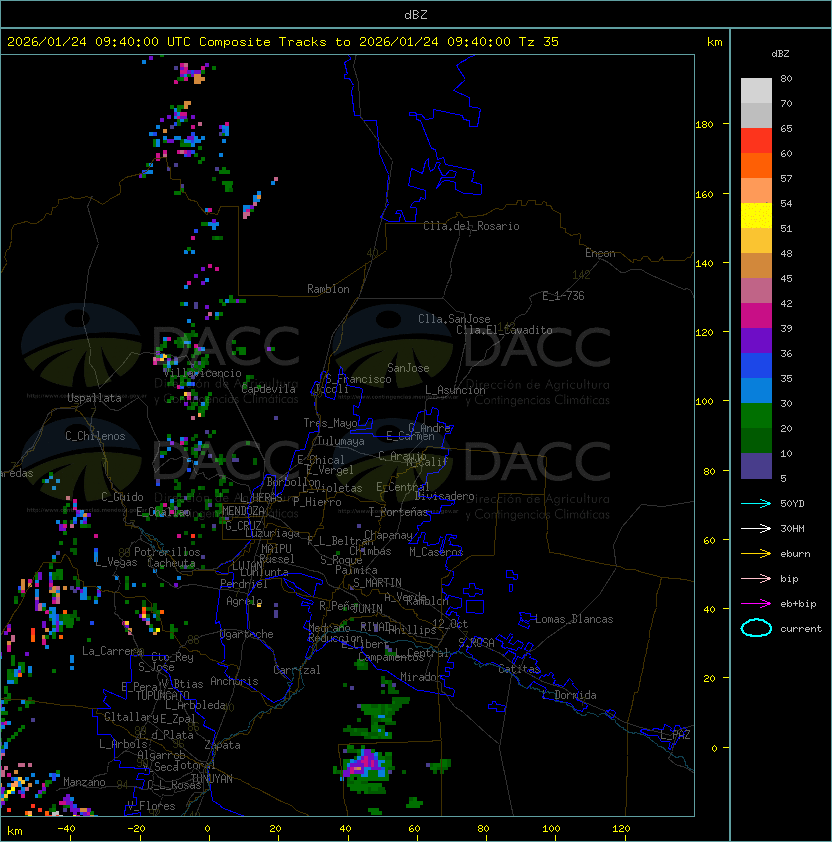Click the Potrerillos map label
832x842 pixels.
click(167, 551)
